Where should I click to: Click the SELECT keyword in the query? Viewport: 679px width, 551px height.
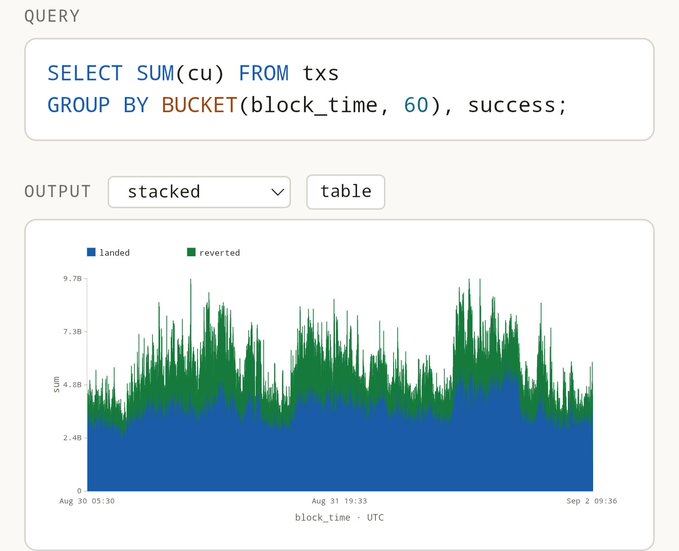click(85, 73)
